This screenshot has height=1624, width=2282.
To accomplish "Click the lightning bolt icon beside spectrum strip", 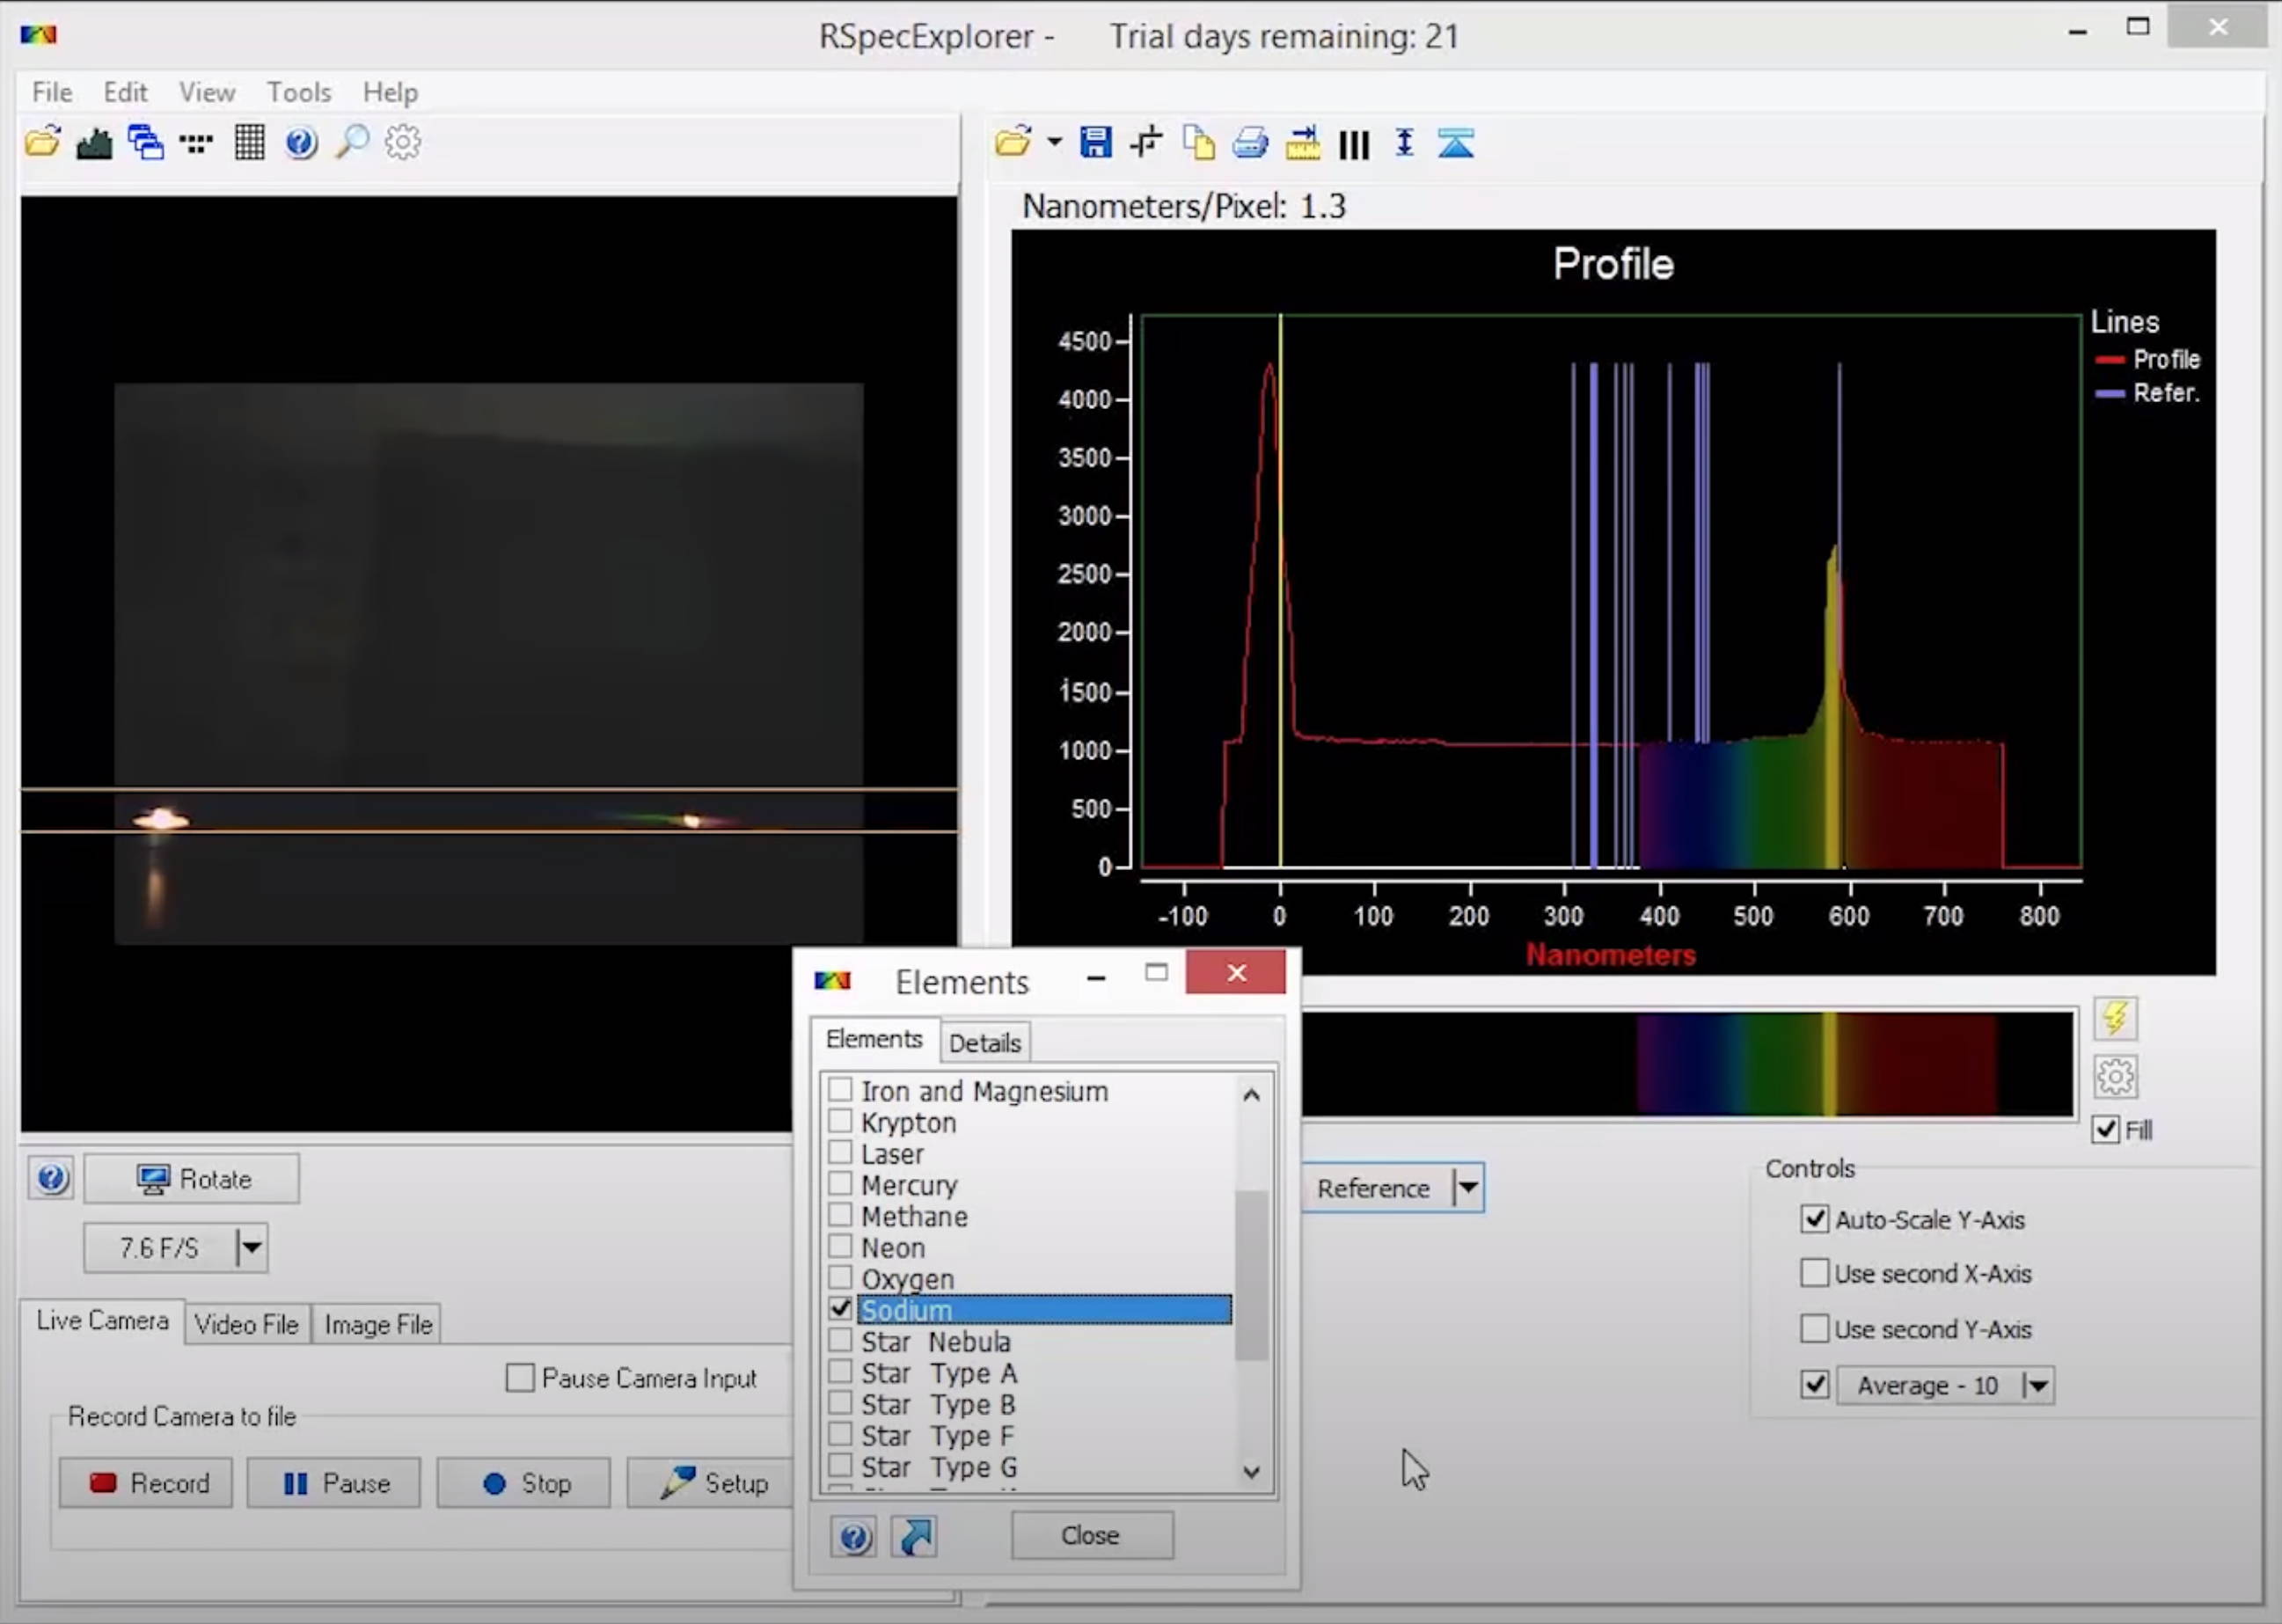I will pos(2115,1018).
